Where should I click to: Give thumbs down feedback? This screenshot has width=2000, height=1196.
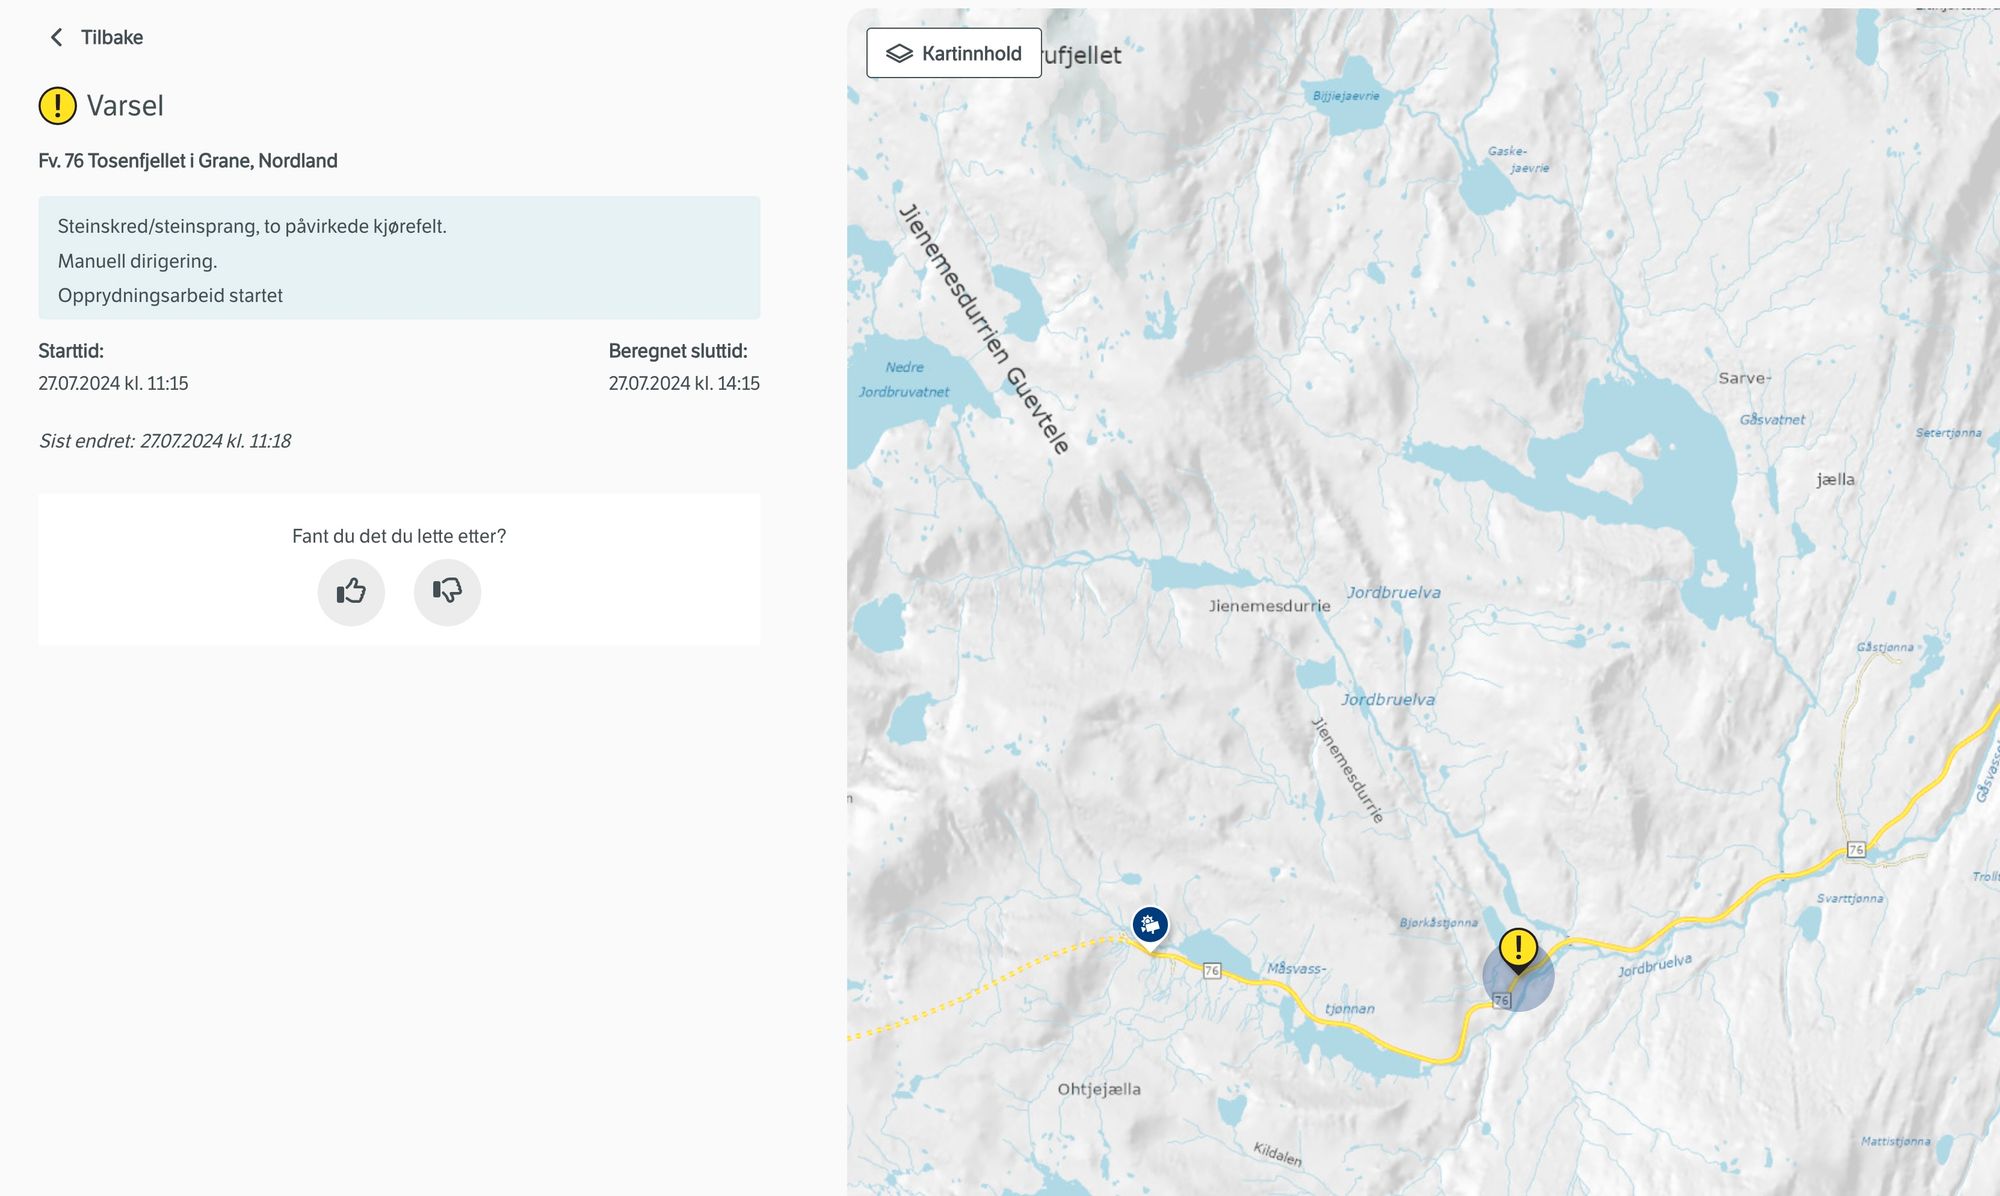[447, 592]
